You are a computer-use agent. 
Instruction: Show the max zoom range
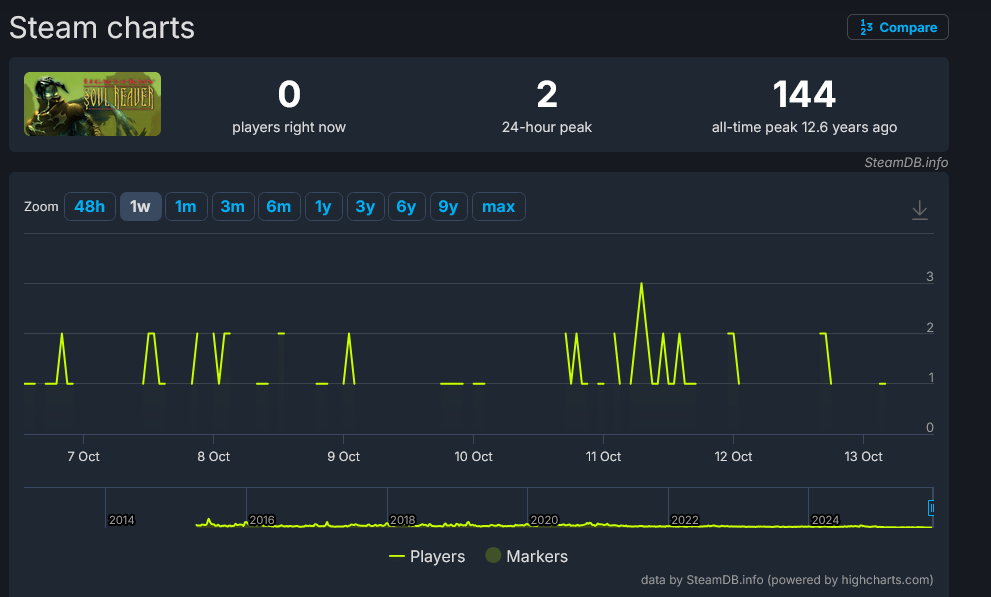coord(499,207)
